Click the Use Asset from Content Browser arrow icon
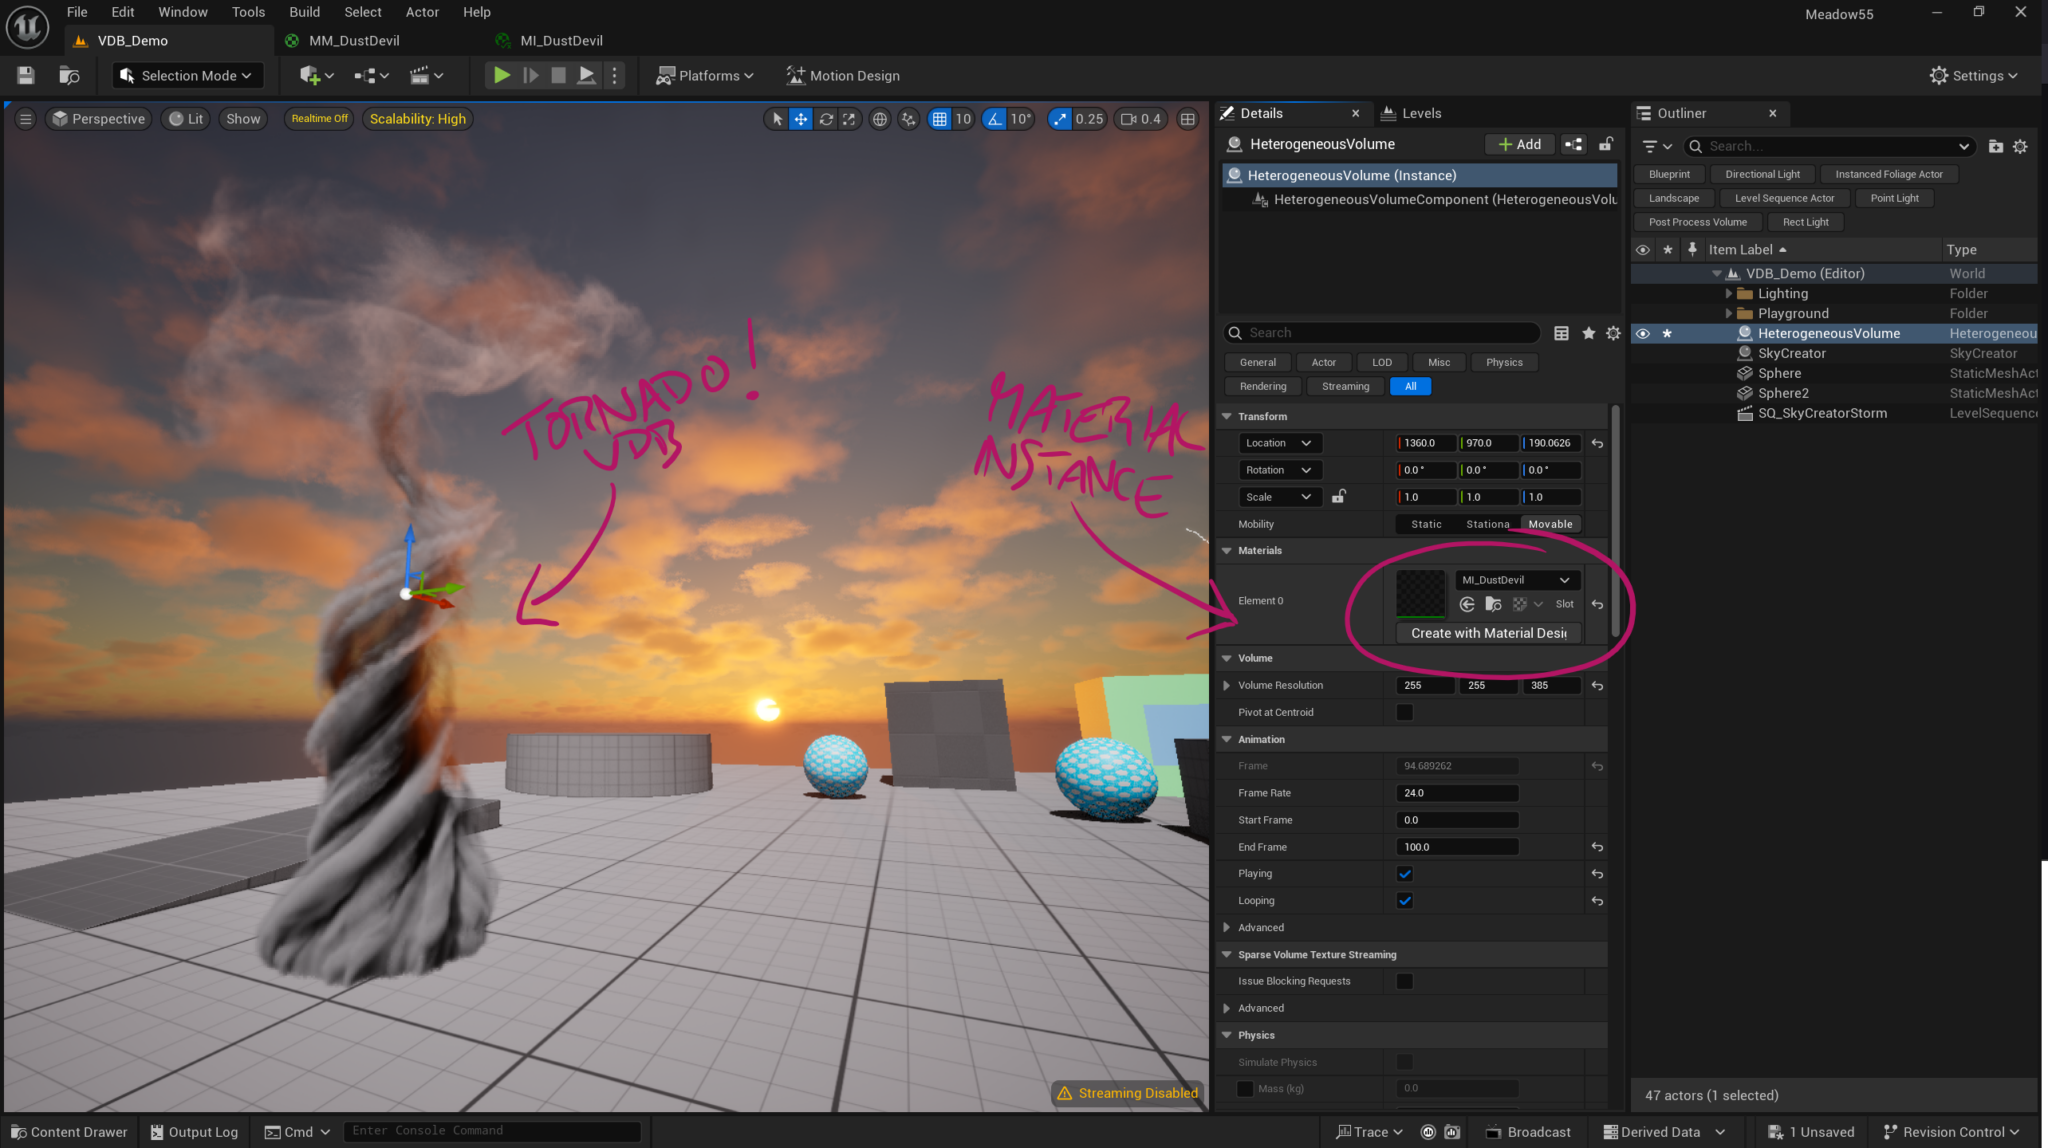The height and width of the screenshot is (1148, 2048). pyautogui.click(x=1466, y=604)
